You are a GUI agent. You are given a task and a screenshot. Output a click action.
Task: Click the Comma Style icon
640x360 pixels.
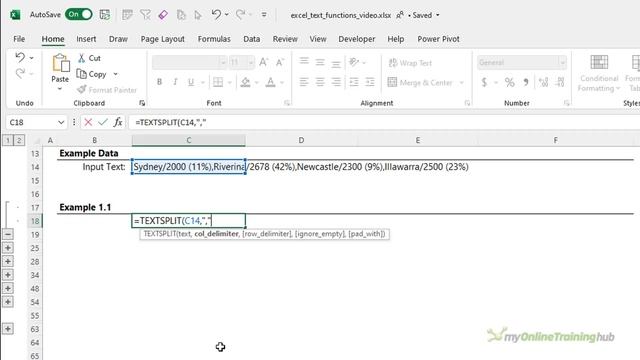(x=526, y=82)
